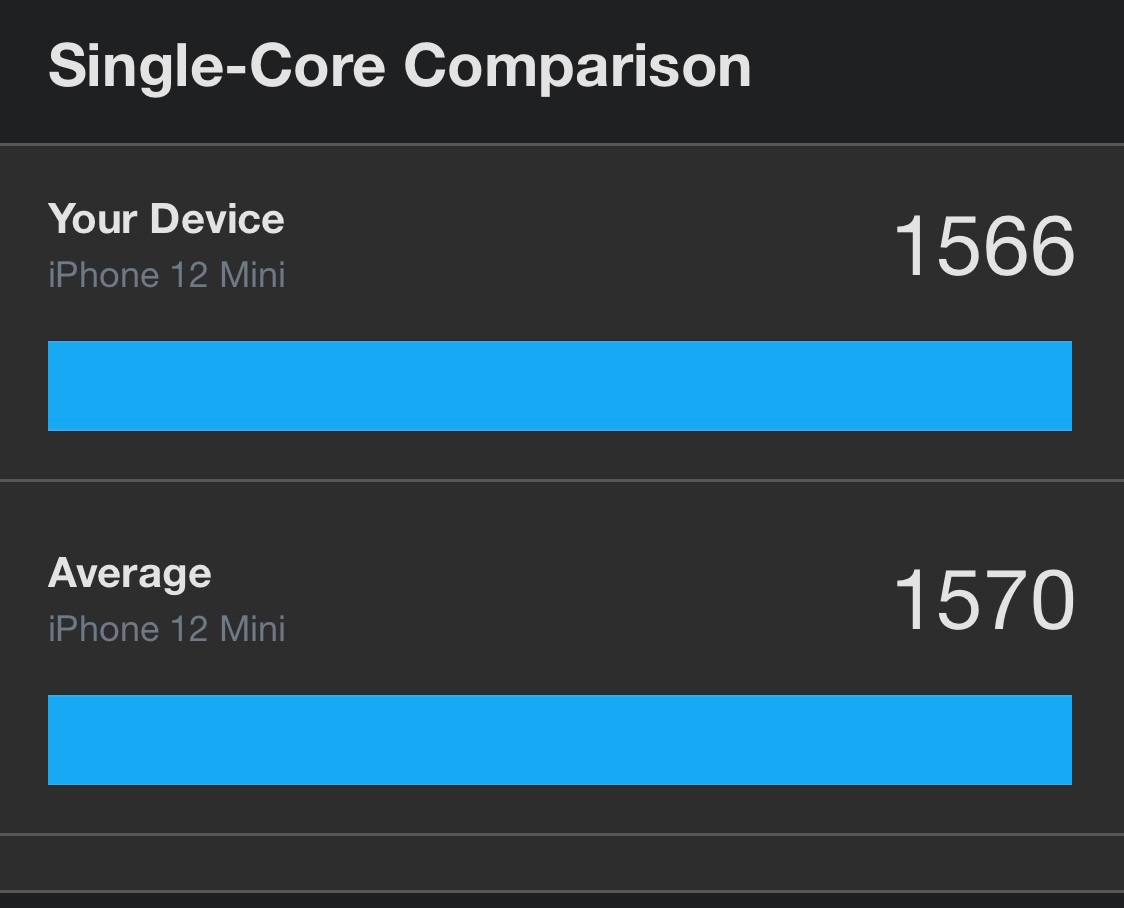Click the divider line between Your Device and Average
1124x908 pixels.
[560, 480]
